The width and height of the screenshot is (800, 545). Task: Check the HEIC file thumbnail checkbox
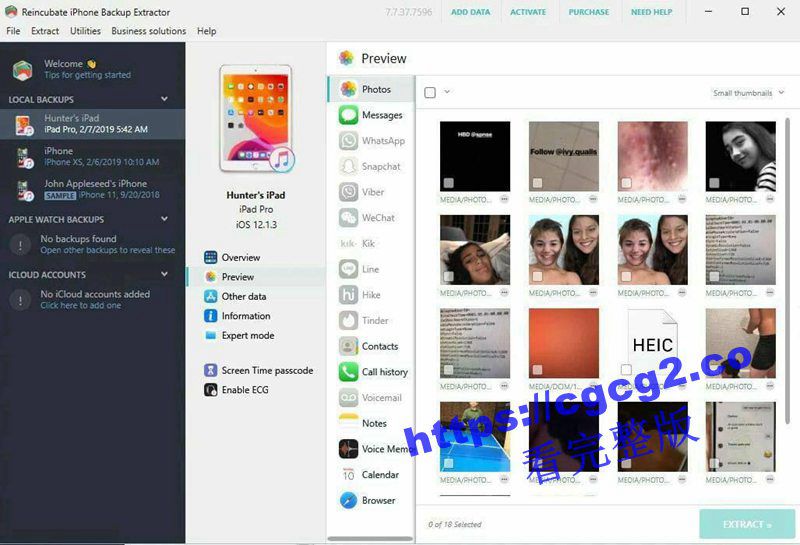[626, 370]
